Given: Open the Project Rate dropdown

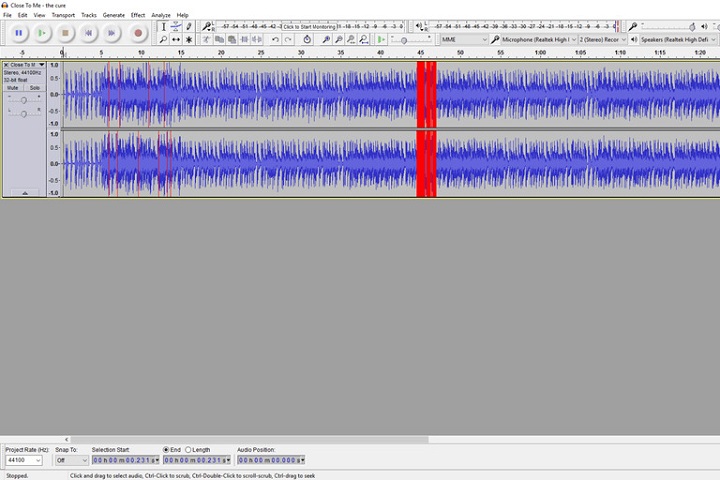Looking at the screenshot, I should (24, 460).
